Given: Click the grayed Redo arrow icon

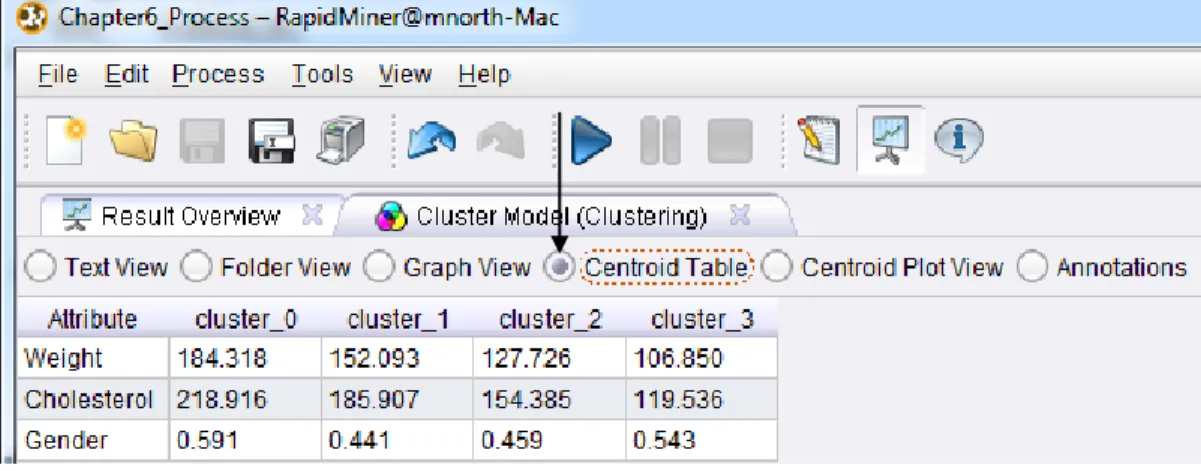Looking at the screenshot, I should click(x=501, y=141).
